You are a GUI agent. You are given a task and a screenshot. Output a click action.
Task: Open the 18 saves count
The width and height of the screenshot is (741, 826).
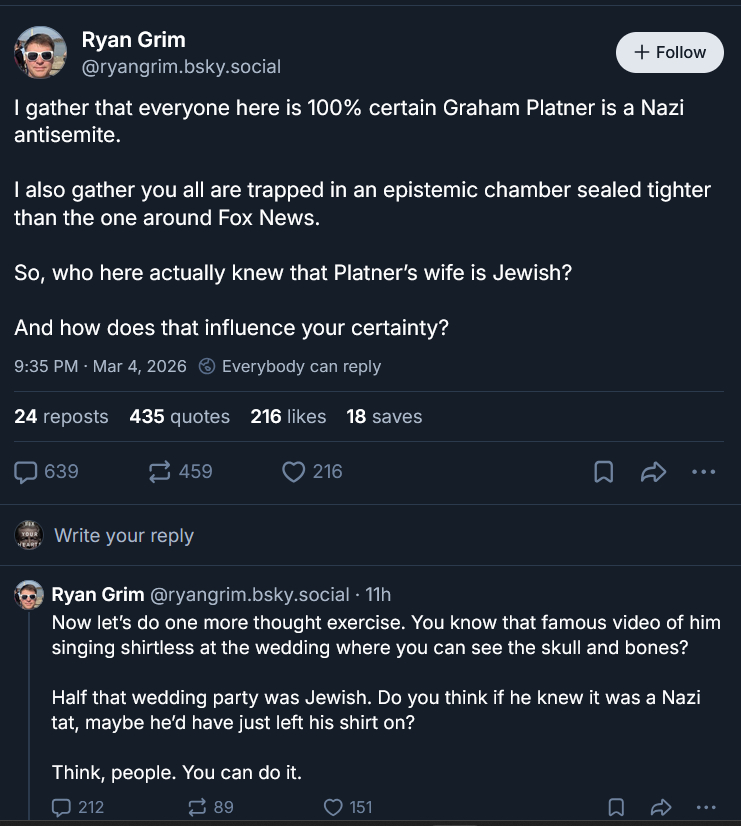pos(384,417)
